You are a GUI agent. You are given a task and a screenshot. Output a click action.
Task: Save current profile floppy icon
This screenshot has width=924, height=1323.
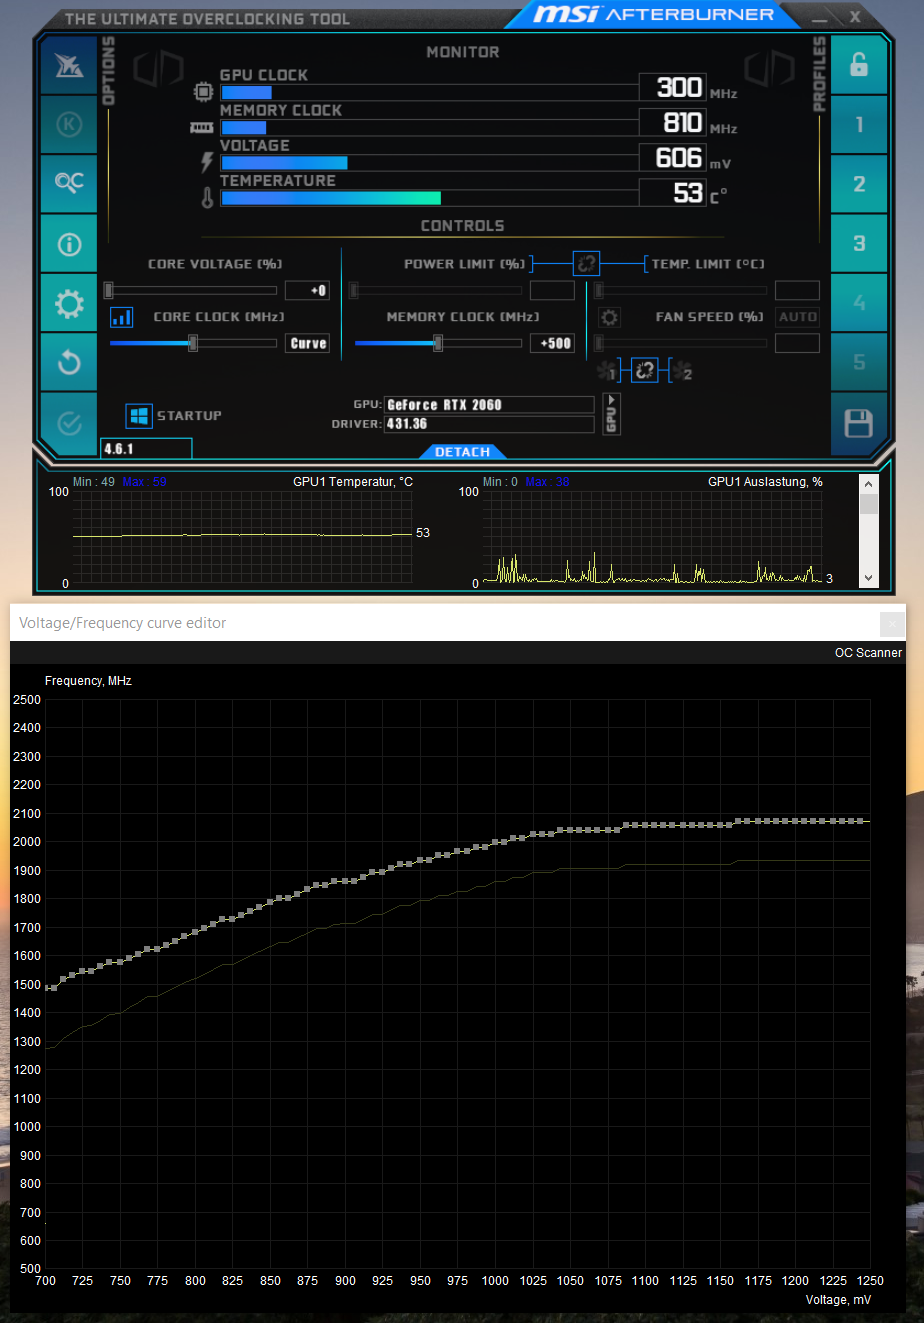tap(859, 424)
